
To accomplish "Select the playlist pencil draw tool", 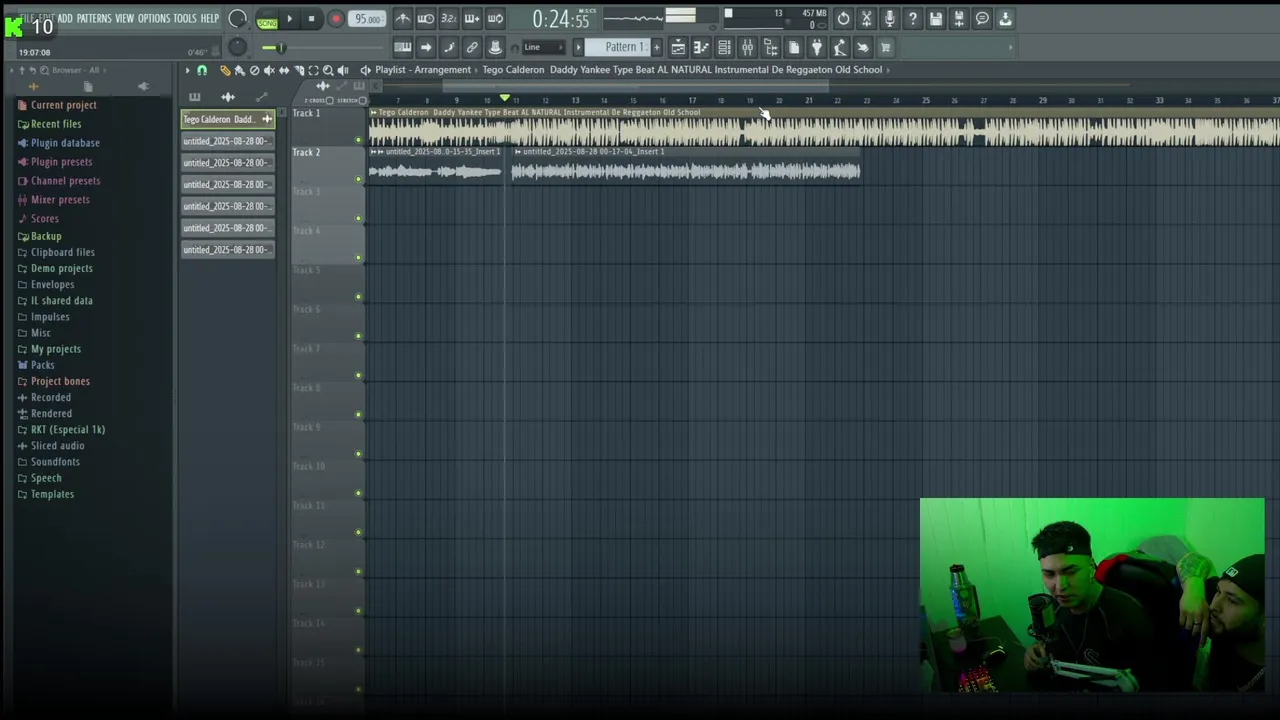I will (224, 70).
